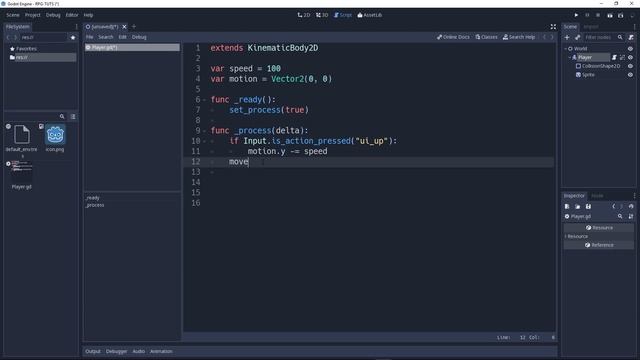Switch to 3D workspace

[x=322, y=15]
